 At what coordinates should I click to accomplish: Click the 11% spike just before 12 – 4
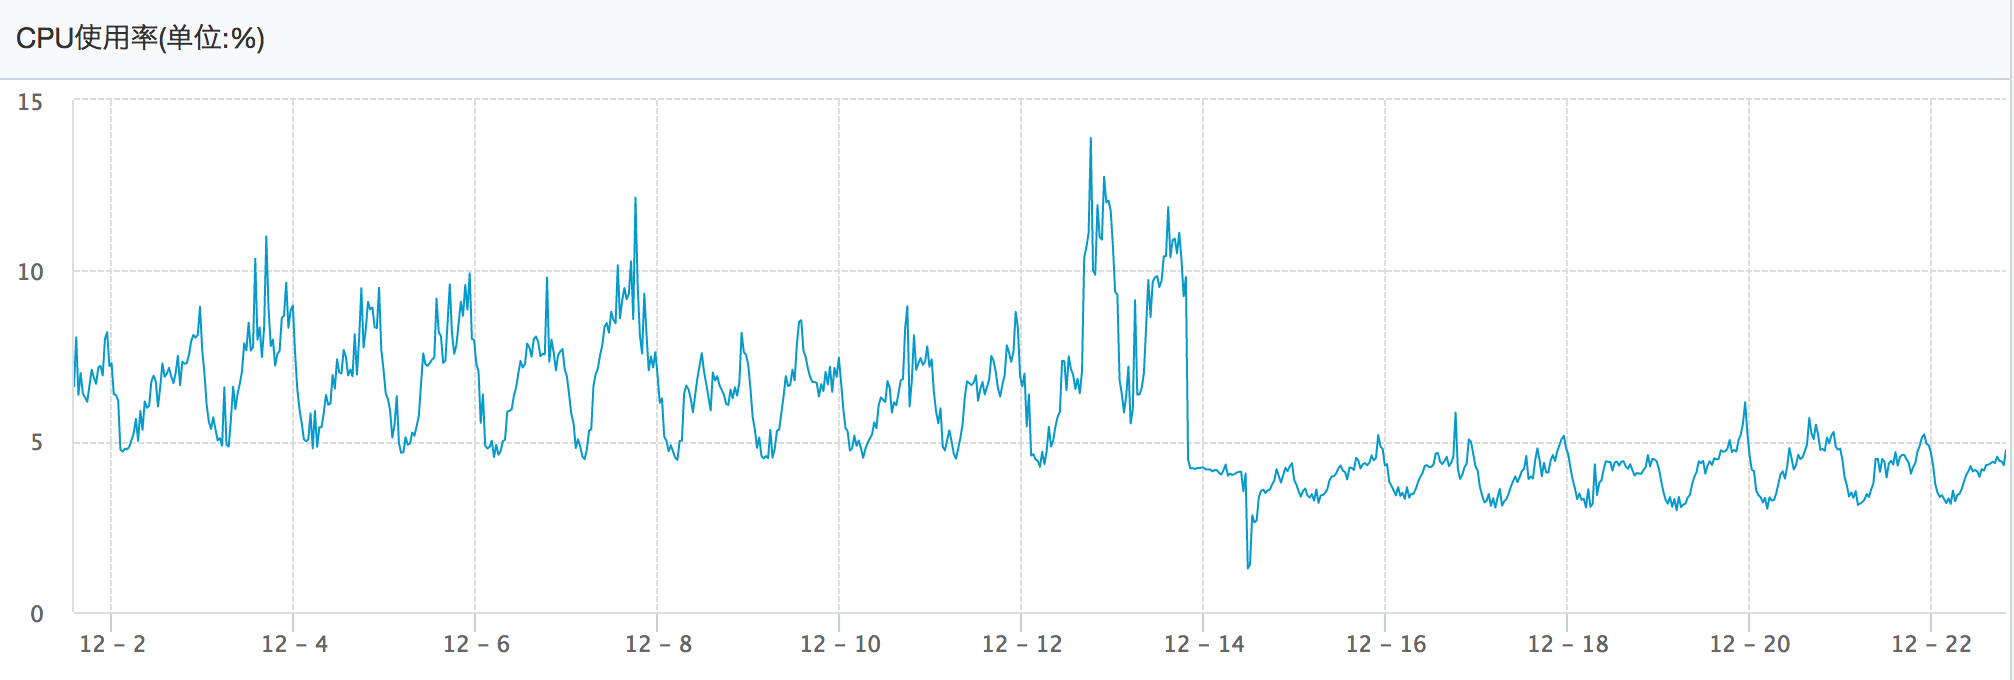click(266, 238)
